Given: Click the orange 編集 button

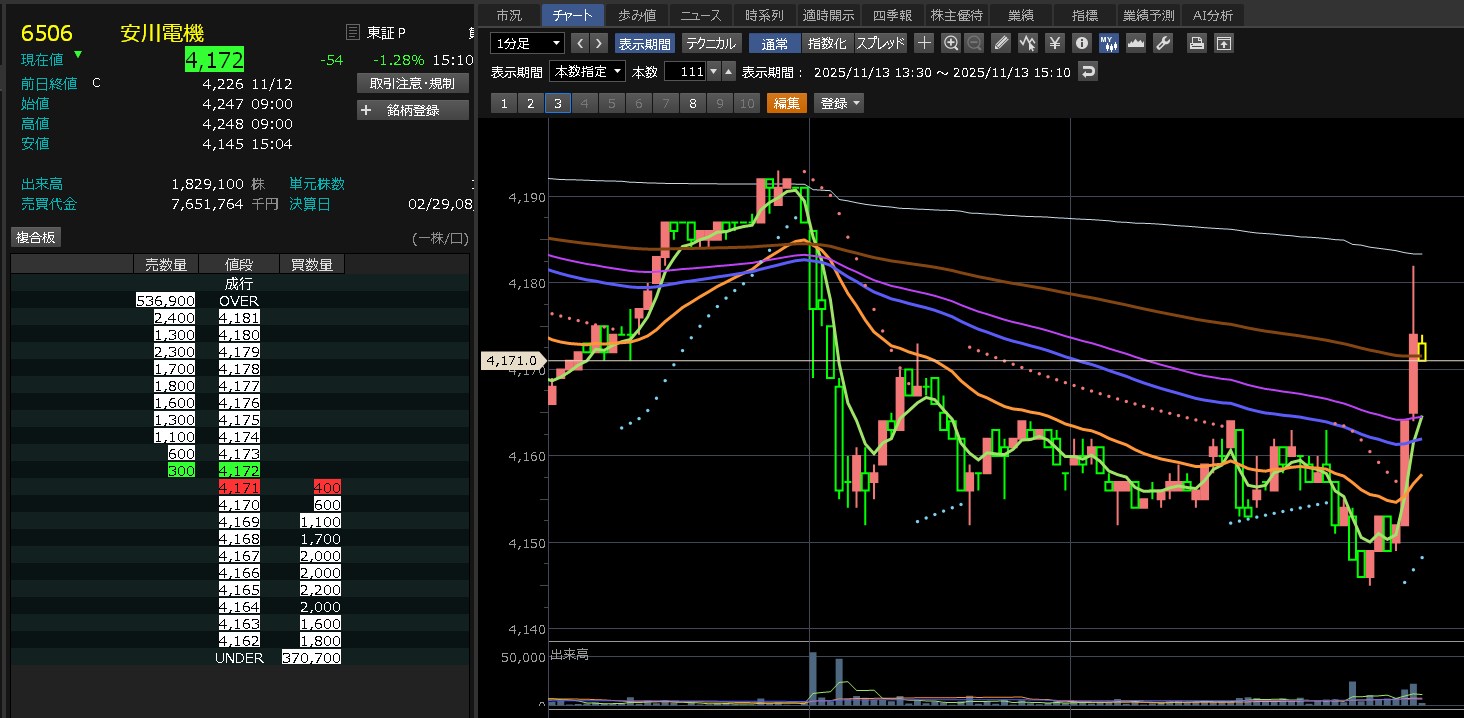Looking at the screenshot, I should coord(786,103).
